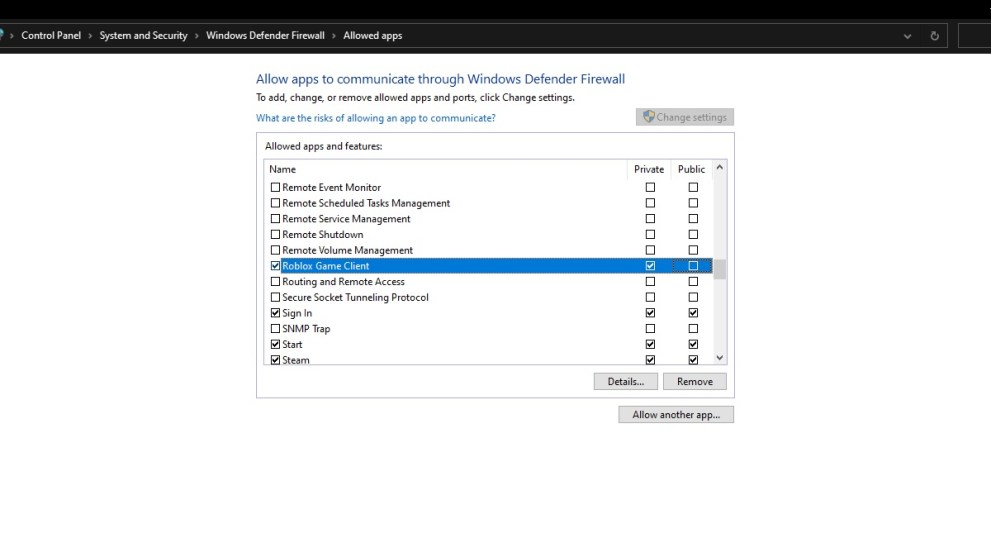Click Allow another app... button

click(x=676, y=415)
